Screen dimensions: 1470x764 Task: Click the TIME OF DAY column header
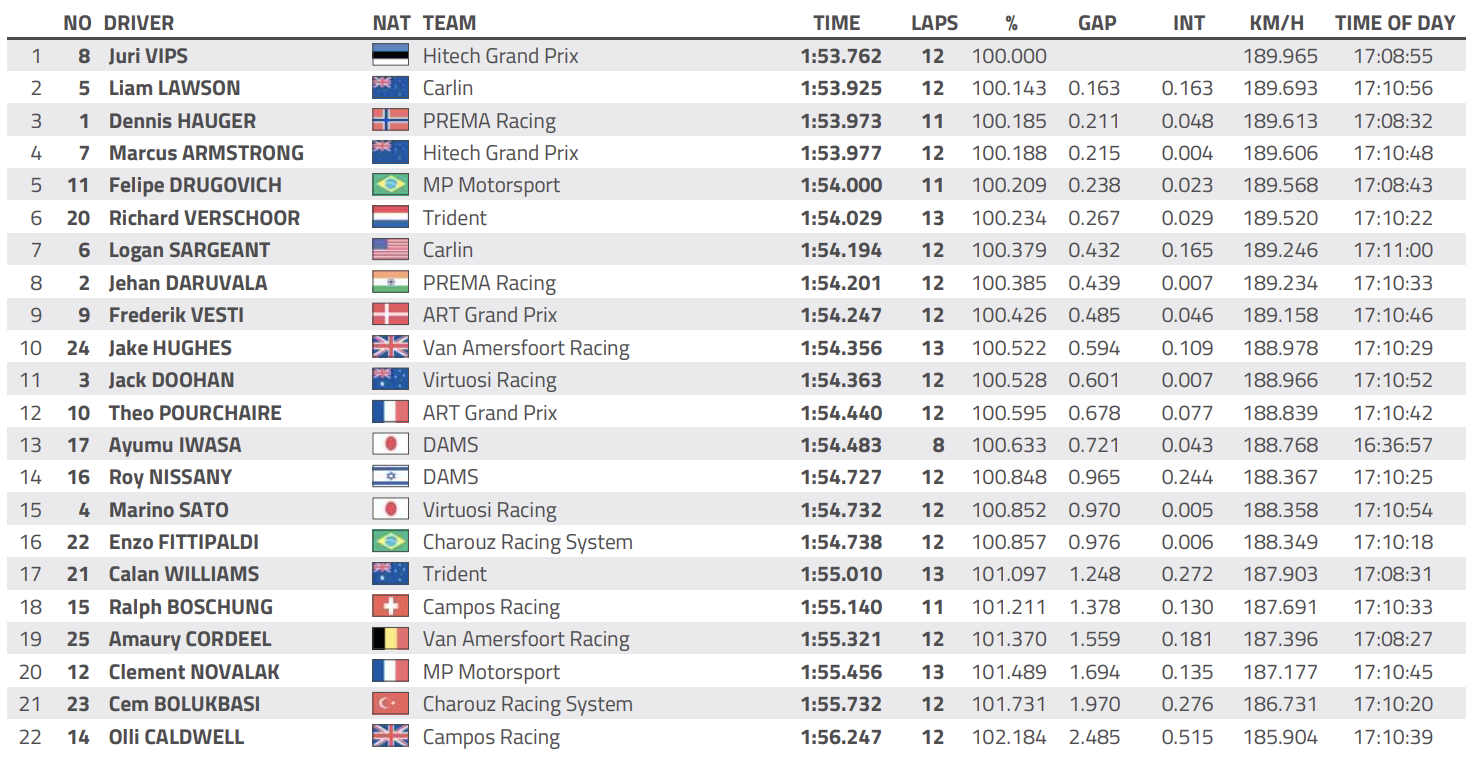tap(1395, 23)
